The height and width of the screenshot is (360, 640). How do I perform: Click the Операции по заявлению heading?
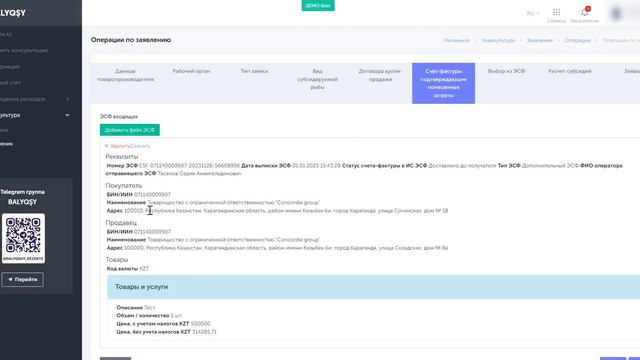pyautogui.click(x=131, y=40)
